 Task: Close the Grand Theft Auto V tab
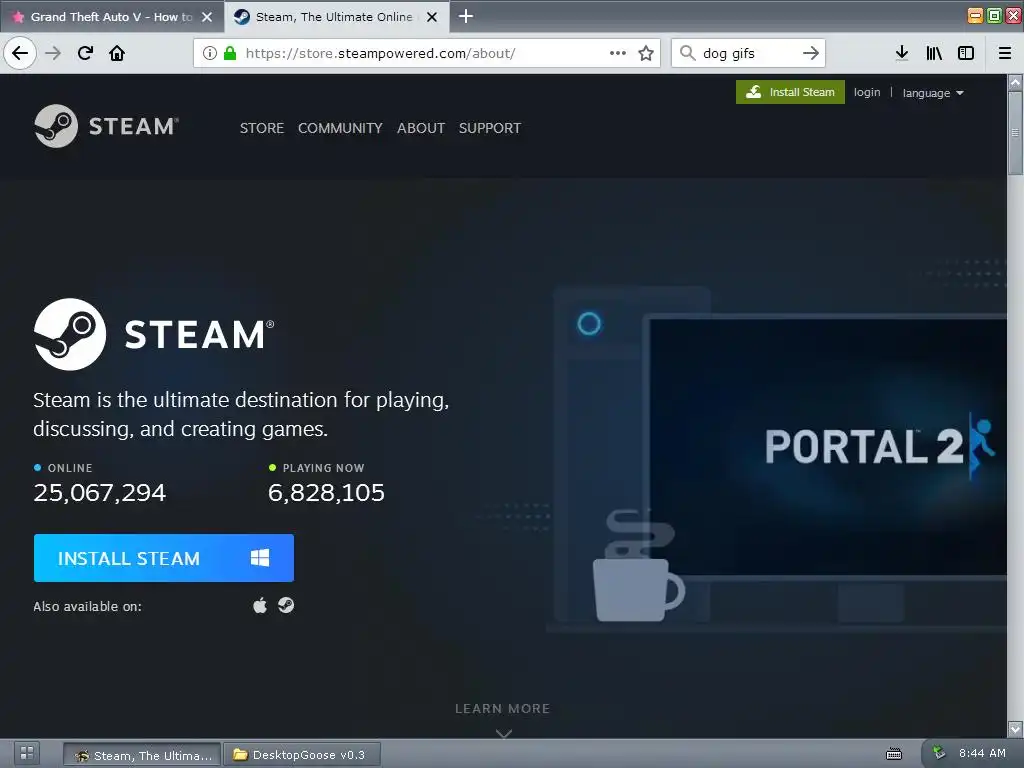pyautogui.click(x=207, y=17)
